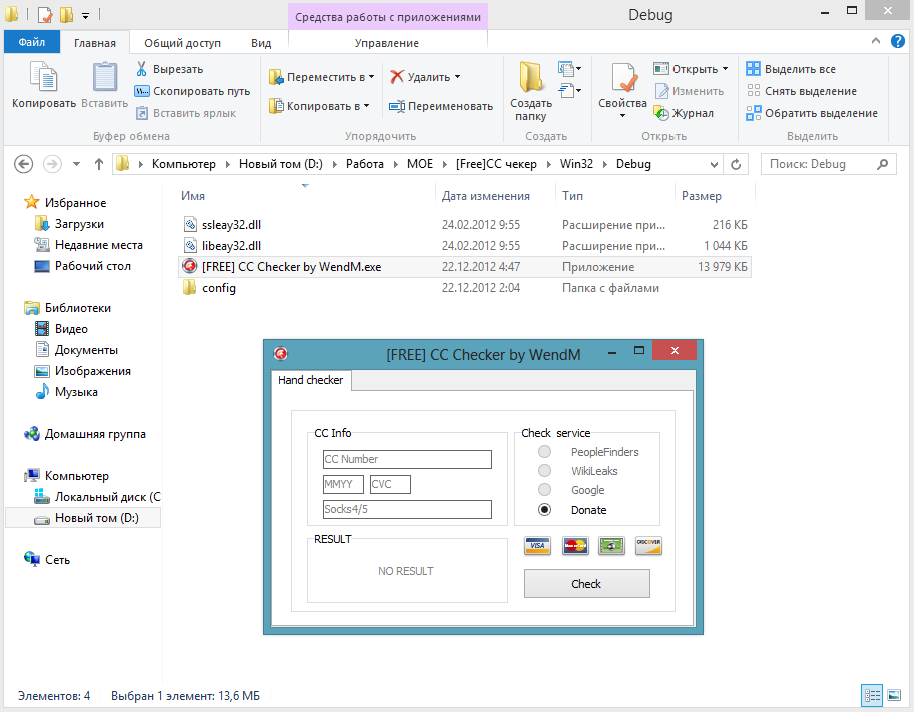Click Copy path (Скопировать путь)
Image resolution: width=914 pixels, height=712 pixels.
click(x=192, y=91)
